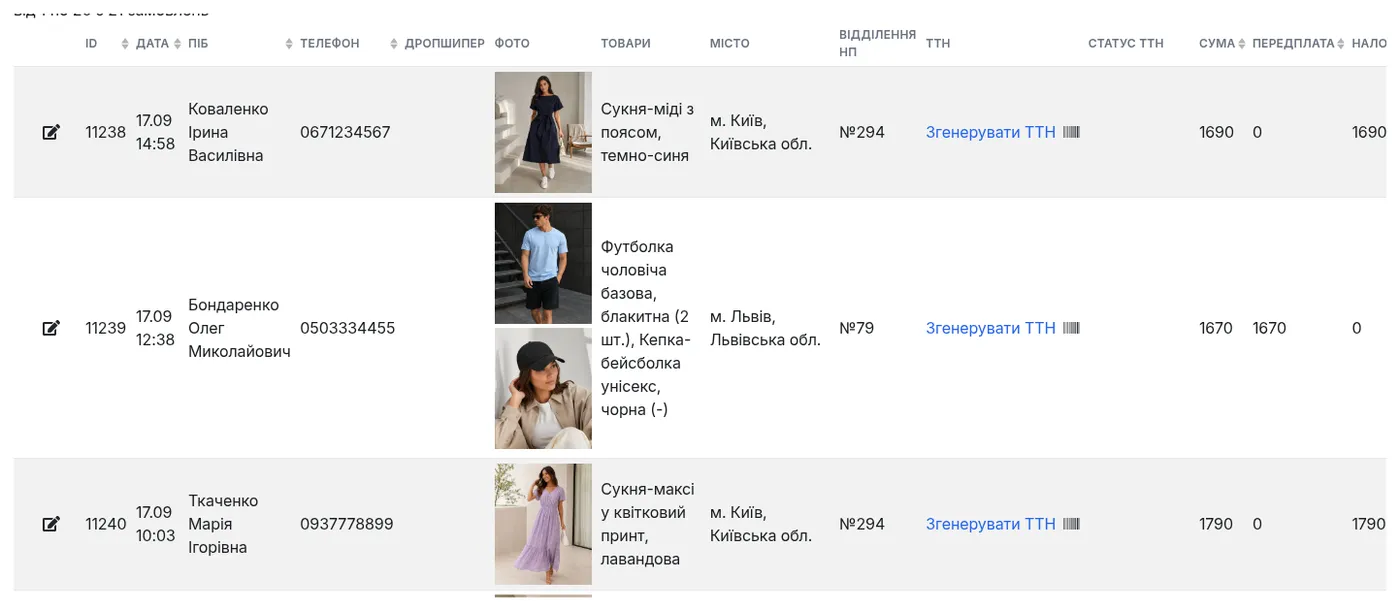Open edit icon for order 11239

pos(51,328)
